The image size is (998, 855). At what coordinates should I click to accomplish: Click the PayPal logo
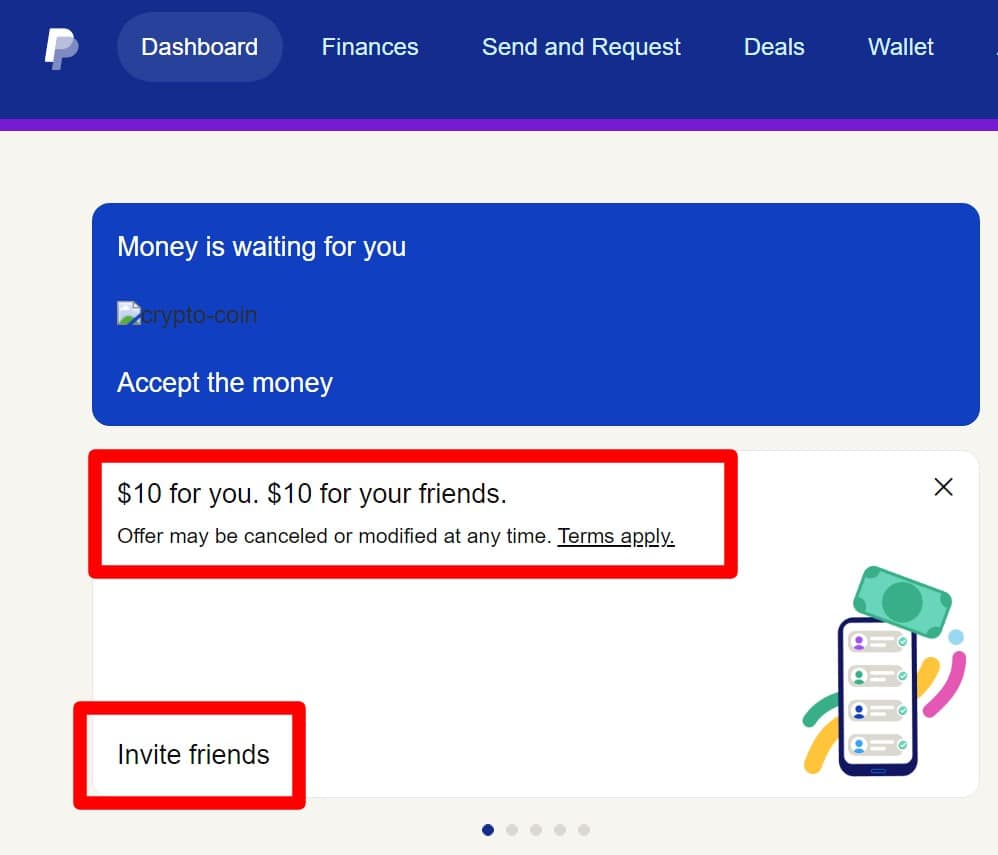pos(61,48)
